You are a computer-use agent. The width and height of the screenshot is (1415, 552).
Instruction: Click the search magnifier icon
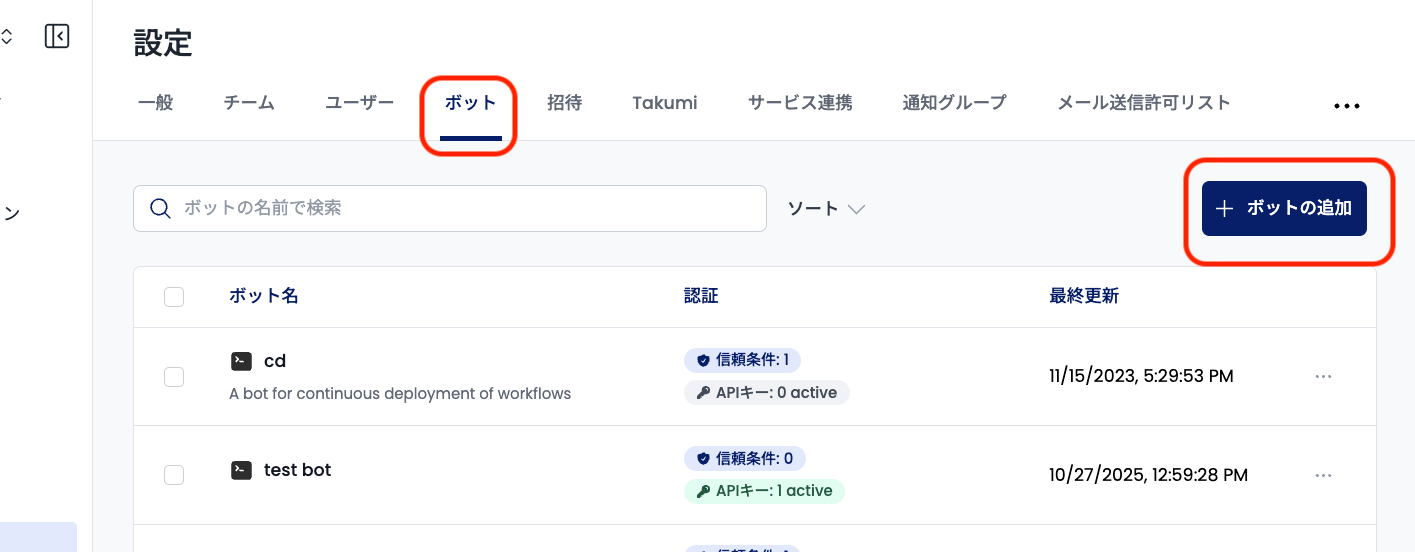point(160,208)
